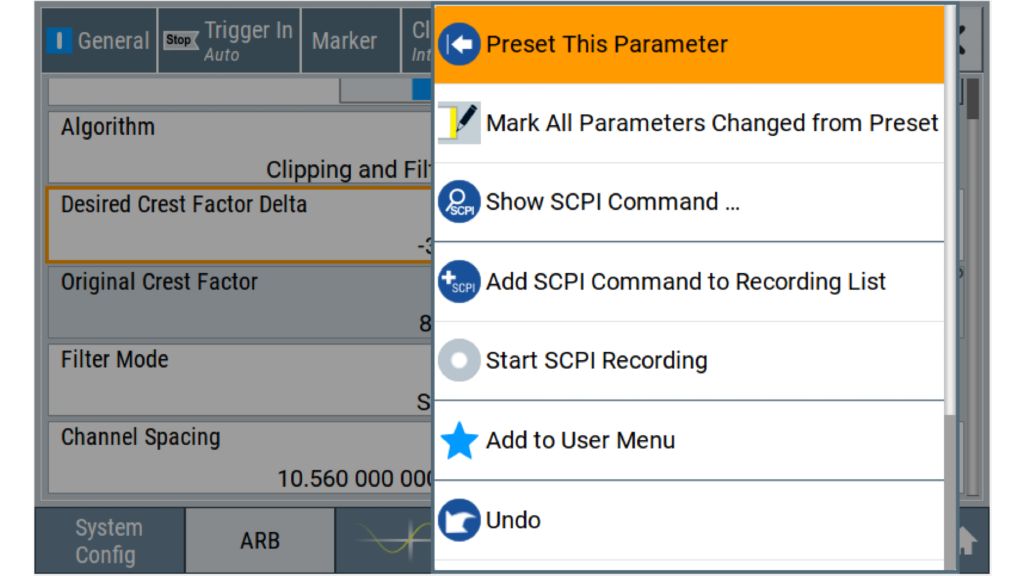Click the context menu vertical scrollbar
Image resolution: width=1024 pixels, height=576 pixels.
point(950,287)
